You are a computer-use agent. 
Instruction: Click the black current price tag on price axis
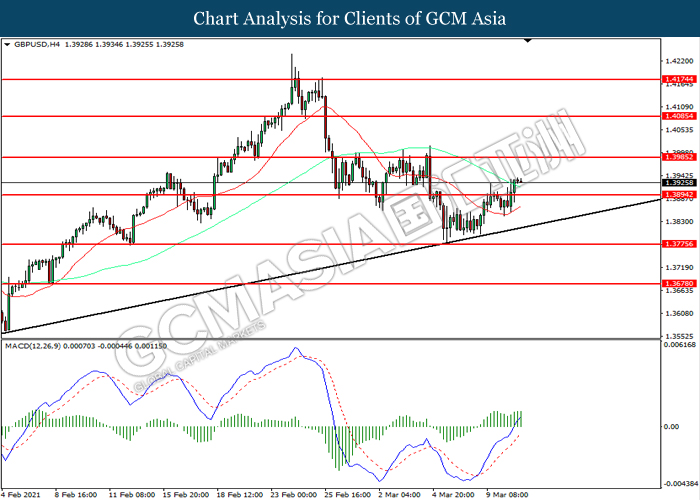(x=679, y=183)
